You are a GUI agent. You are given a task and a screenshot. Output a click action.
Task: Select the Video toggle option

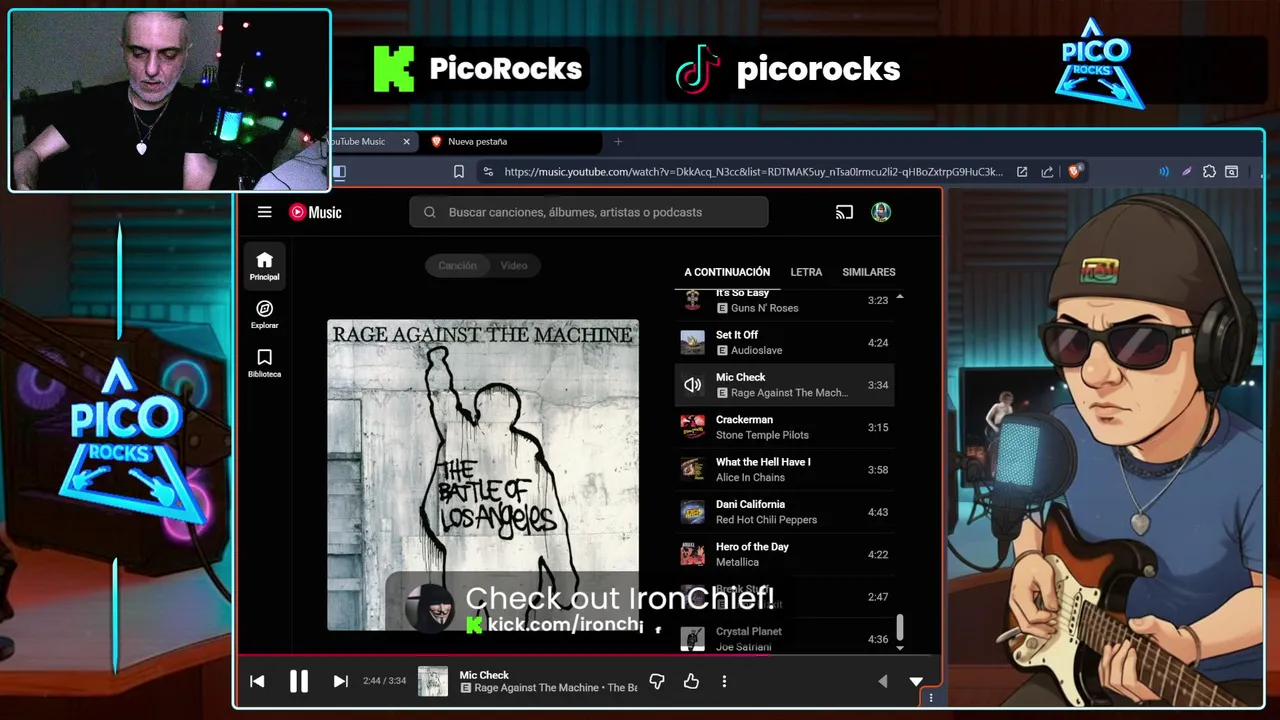[514, 265]
